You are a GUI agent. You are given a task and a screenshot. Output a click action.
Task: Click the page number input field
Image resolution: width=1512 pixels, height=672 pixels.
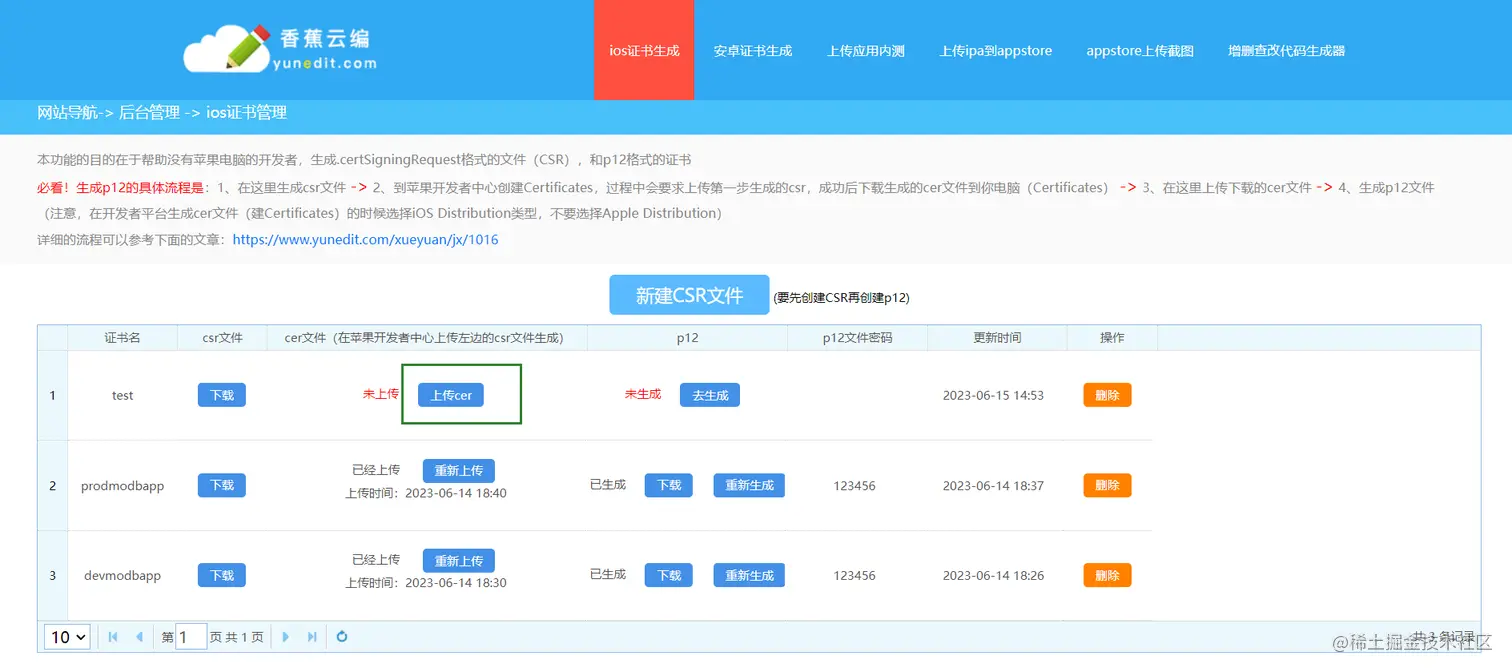tap(191, 637)
